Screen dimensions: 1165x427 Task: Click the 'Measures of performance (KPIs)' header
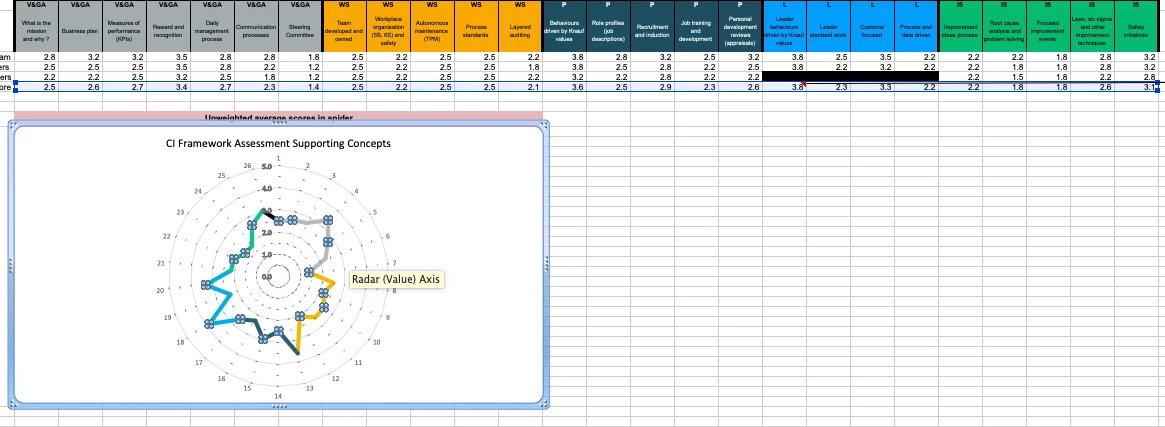tap(124, 31)
